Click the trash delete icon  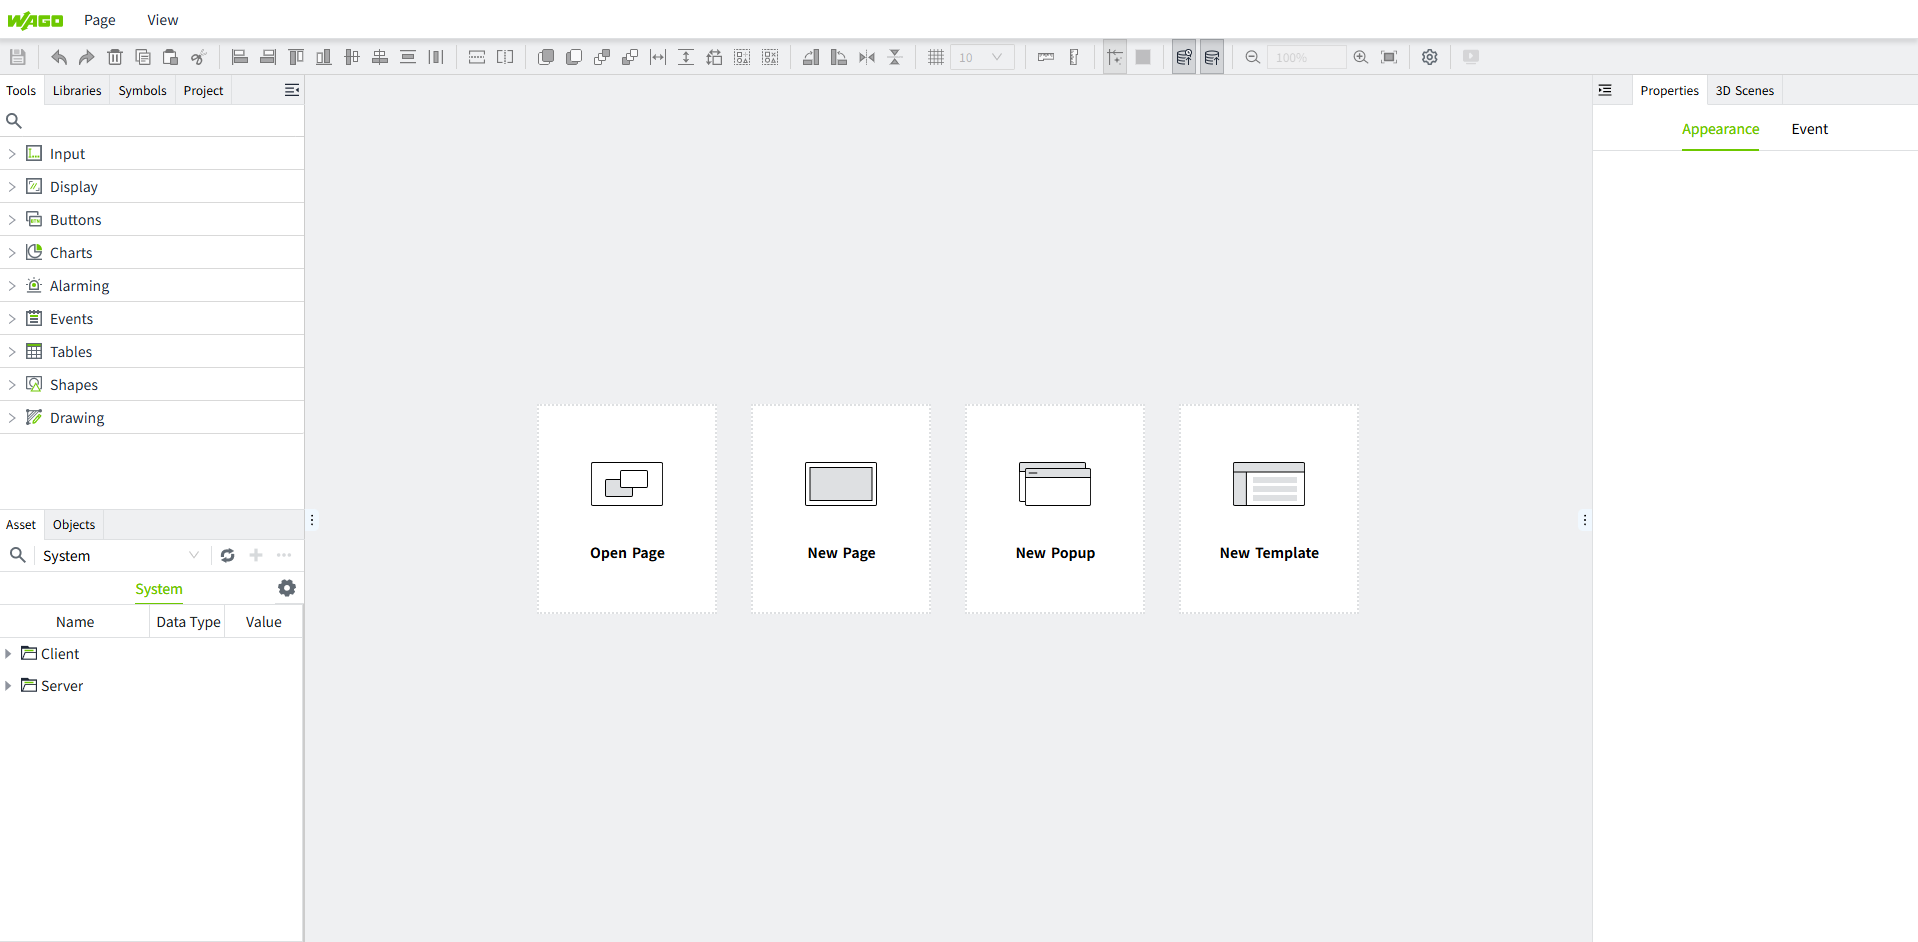(x=115, y=57)
